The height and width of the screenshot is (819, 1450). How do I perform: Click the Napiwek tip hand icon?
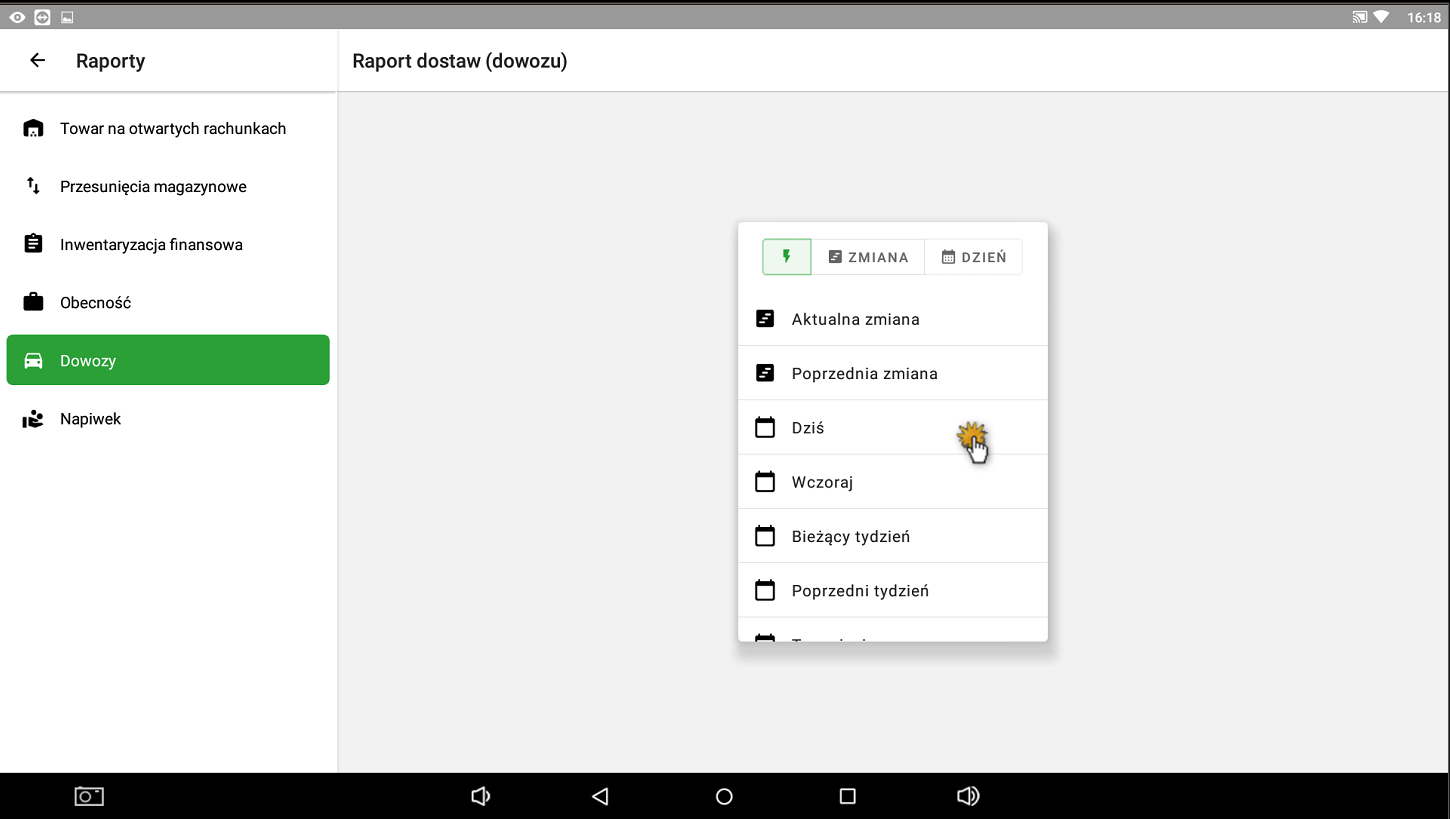(33, 419)
